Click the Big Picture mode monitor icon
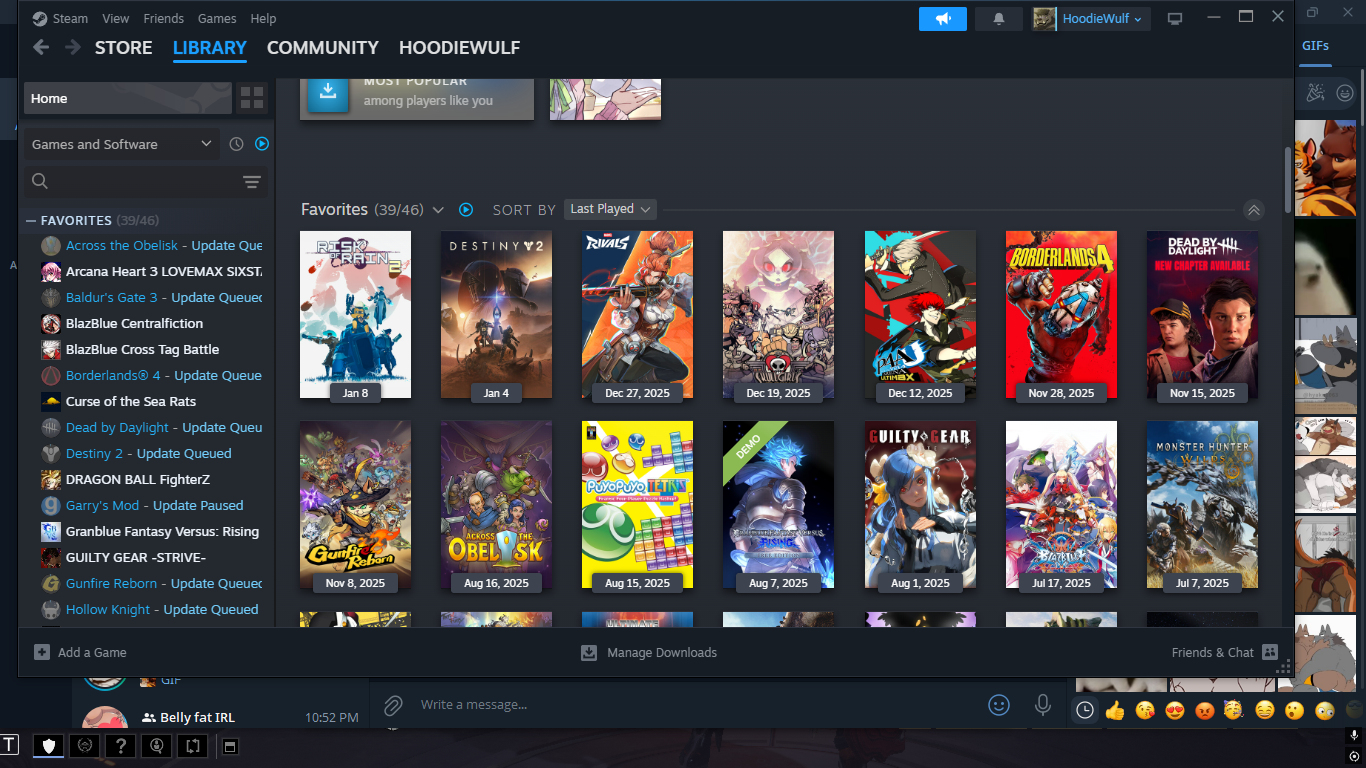The width and height of the screenshot is (1366, 768). click(x=1175, y=19)
